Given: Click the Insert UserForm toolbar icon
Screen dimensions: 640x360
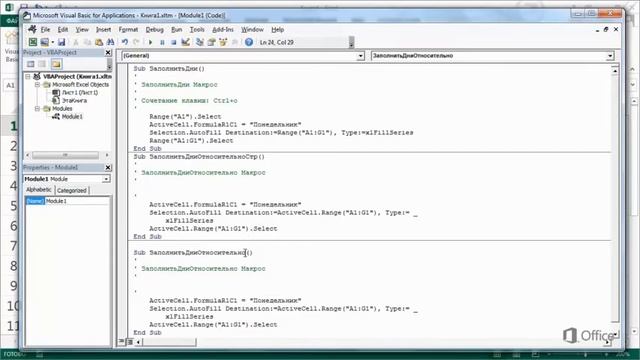Looking at the screenshot, I should 44,42.
